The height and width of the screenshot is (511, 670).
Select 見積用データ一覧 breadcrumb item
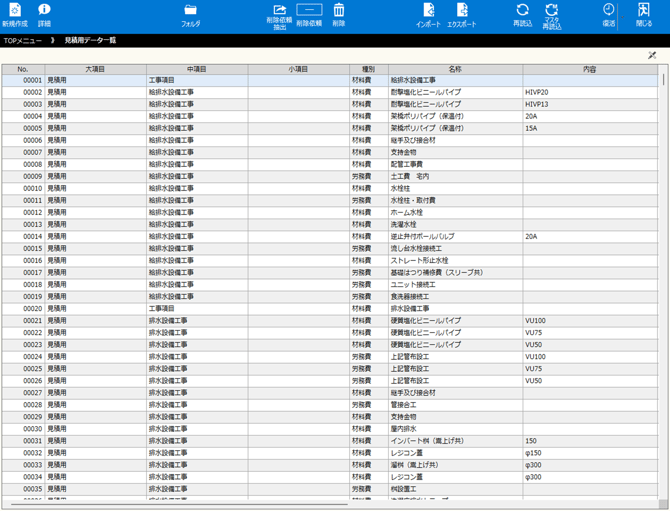click(90, 41)
